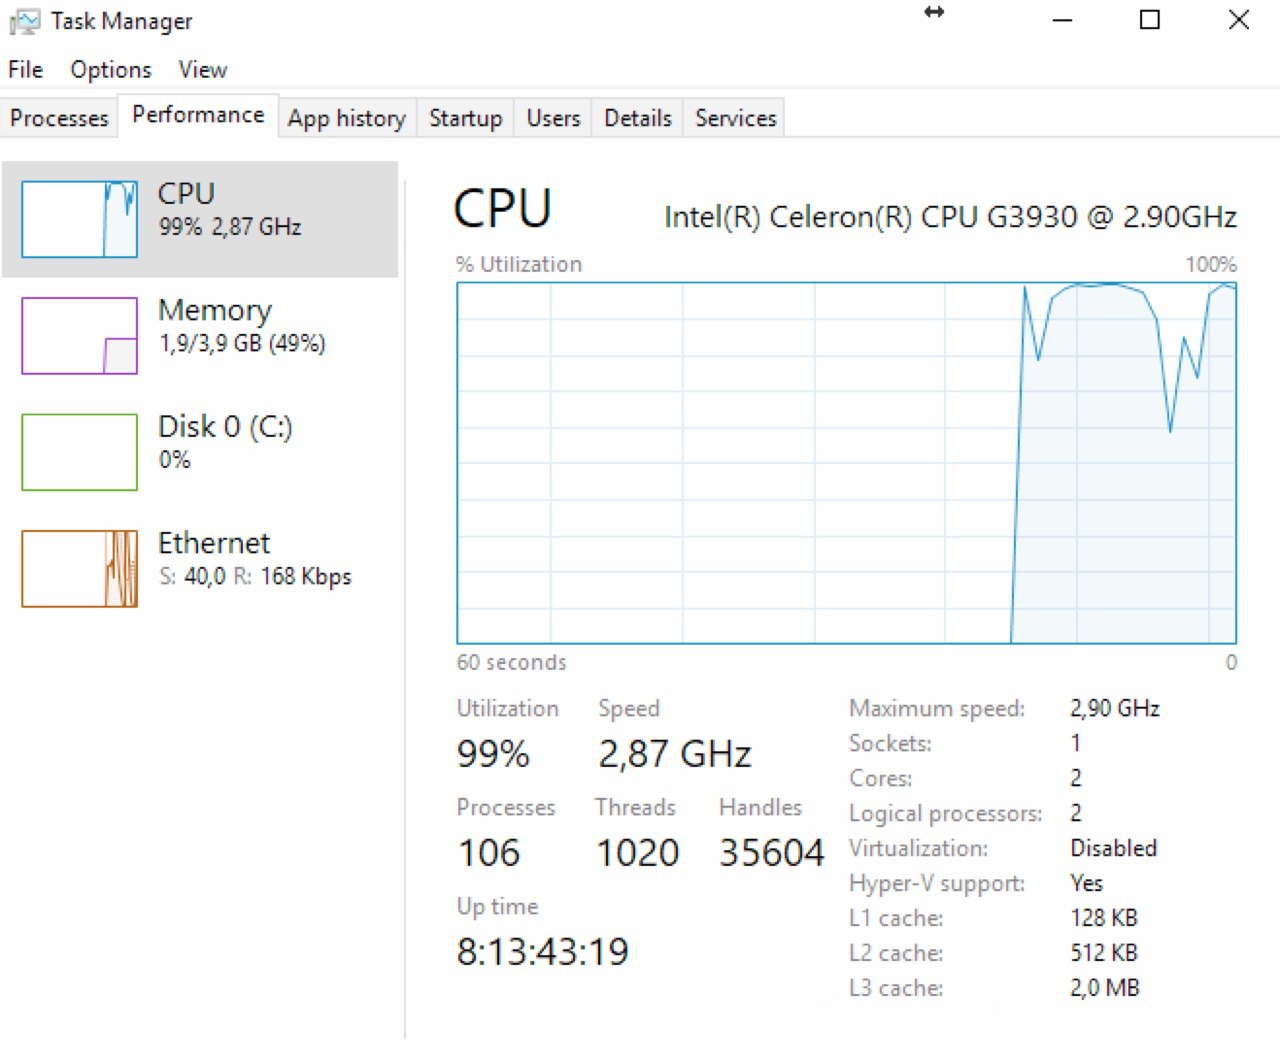Viewport: 1280px width, 1062px height.
Task: Click the Hyper-V support Yes value
Action: (1086, 883)
